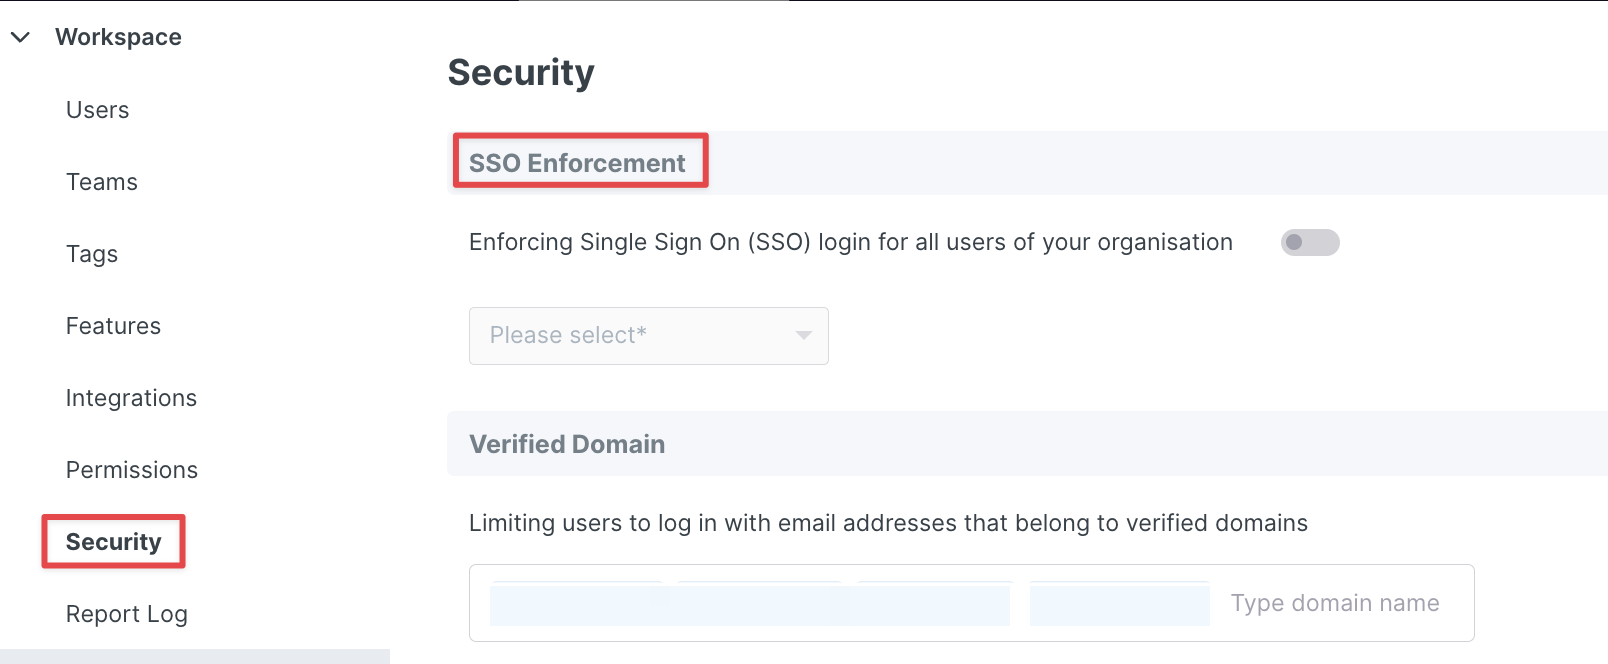Select Security in the sidebar
1608x664 pixels.
(113, 542)
